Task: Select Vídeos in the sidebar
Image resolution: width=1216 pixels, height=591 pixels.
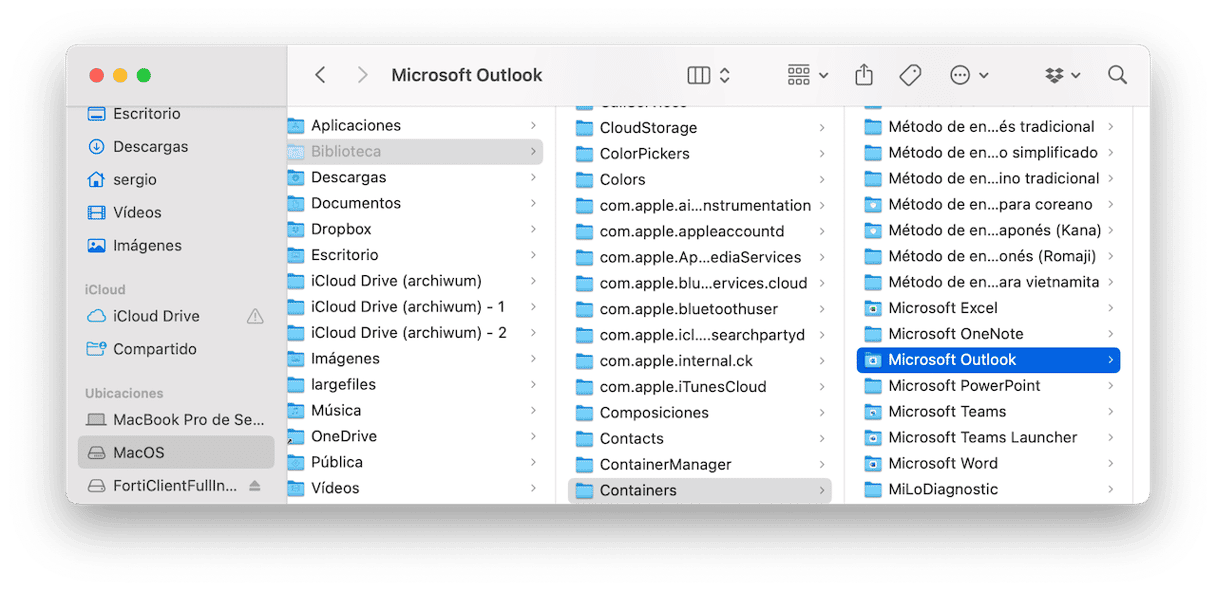Action: pos(176,213)
